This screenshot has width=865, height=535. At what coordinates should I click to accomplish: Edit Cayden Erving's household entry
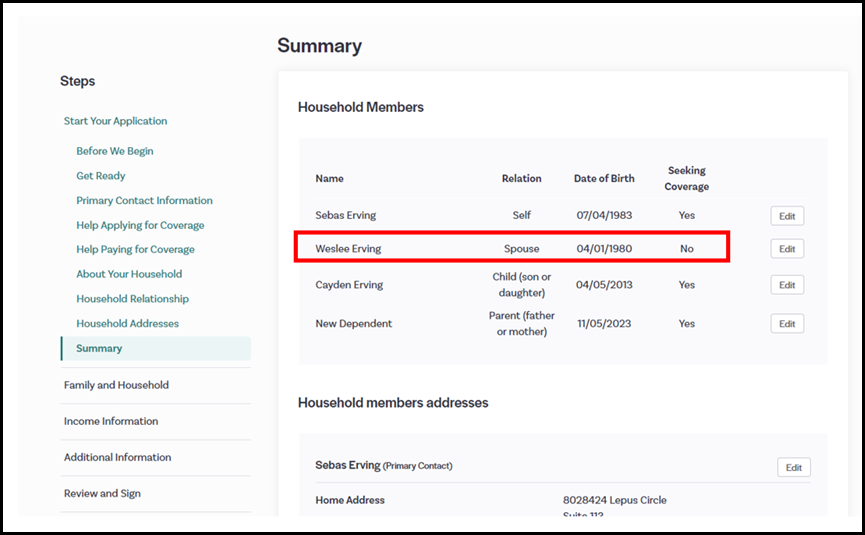tap(786, 285)
